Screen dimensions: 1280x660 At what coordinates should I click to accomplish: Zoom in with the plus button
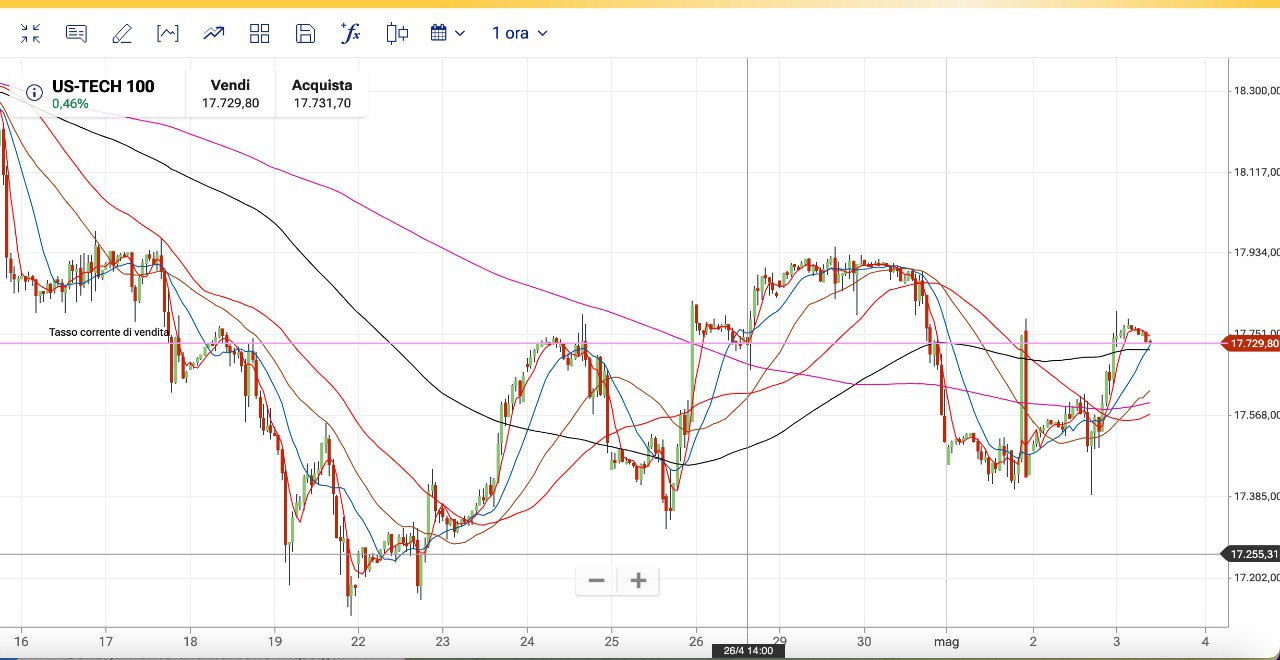pos(638,580)
